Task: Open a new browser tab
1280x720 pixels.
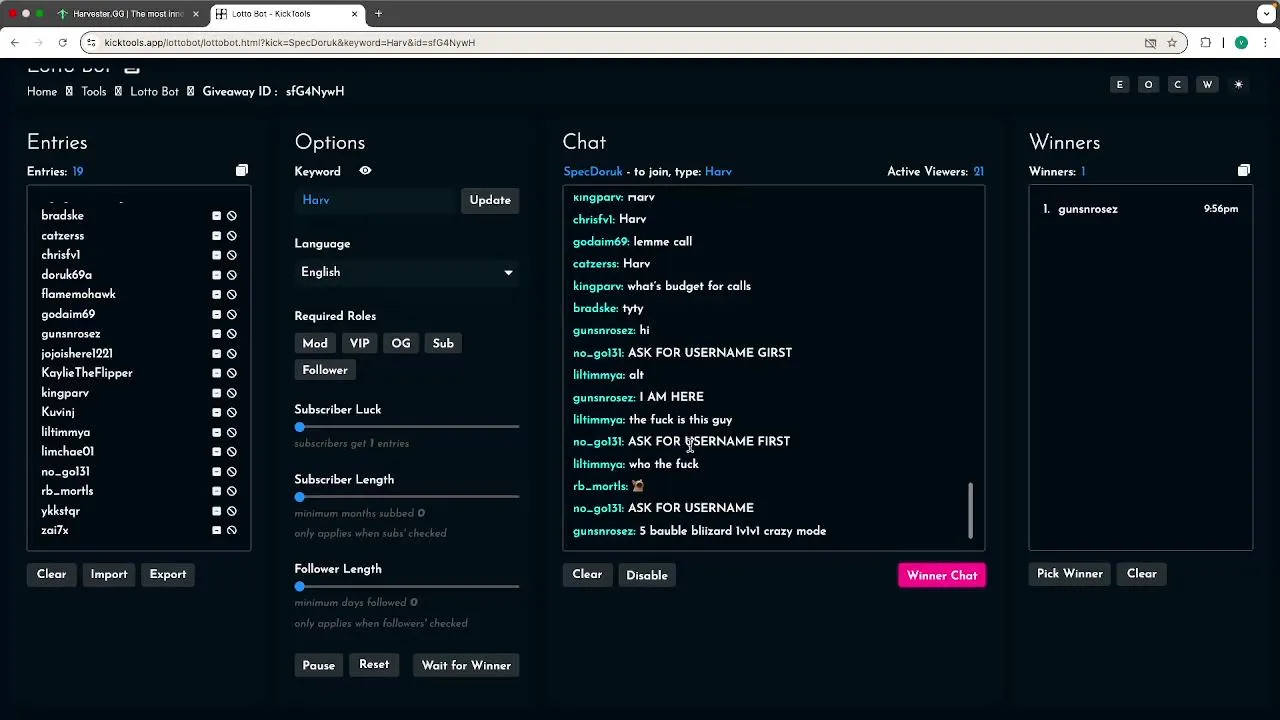Action: (x=379, y=14)
